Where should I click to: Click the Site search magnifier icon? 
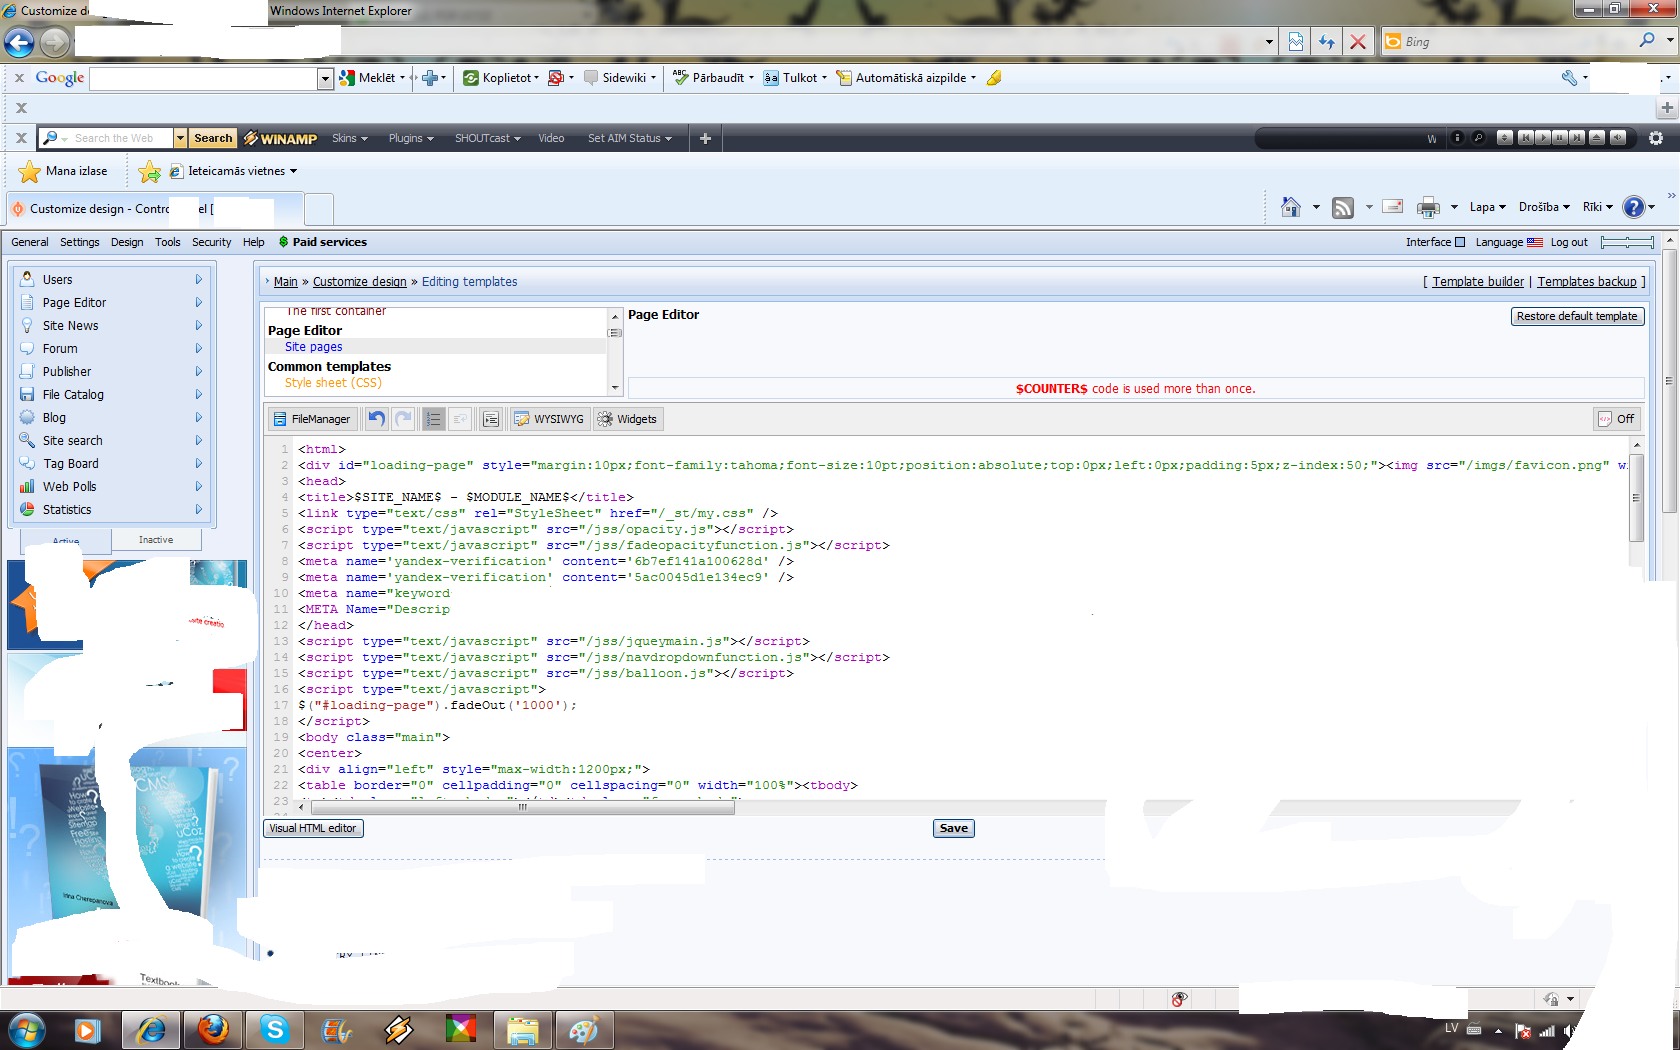[x=27, y=440]
